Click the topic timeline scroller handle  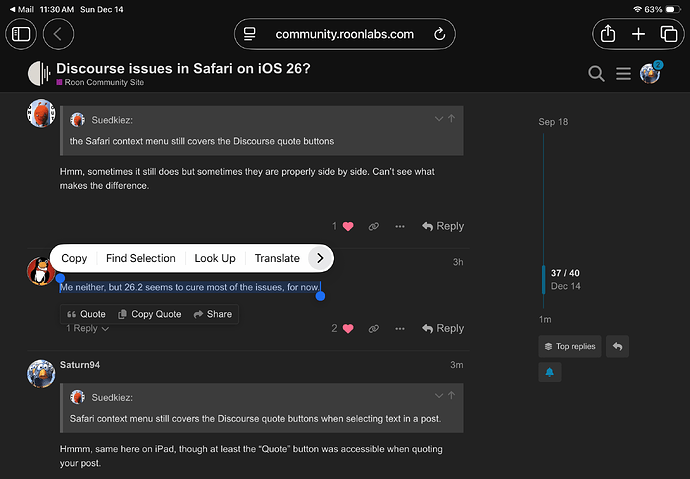point(543,279)
